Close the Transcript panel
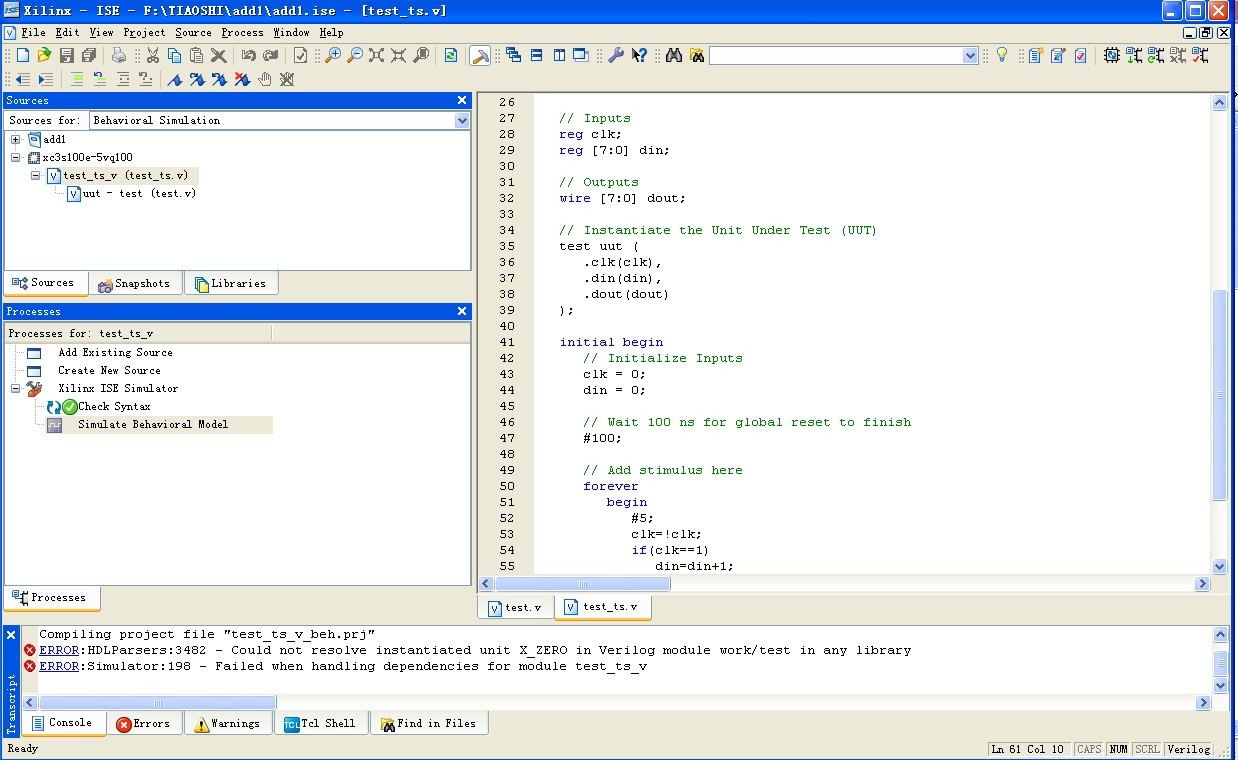The image size is (1238, 760). 12,635
